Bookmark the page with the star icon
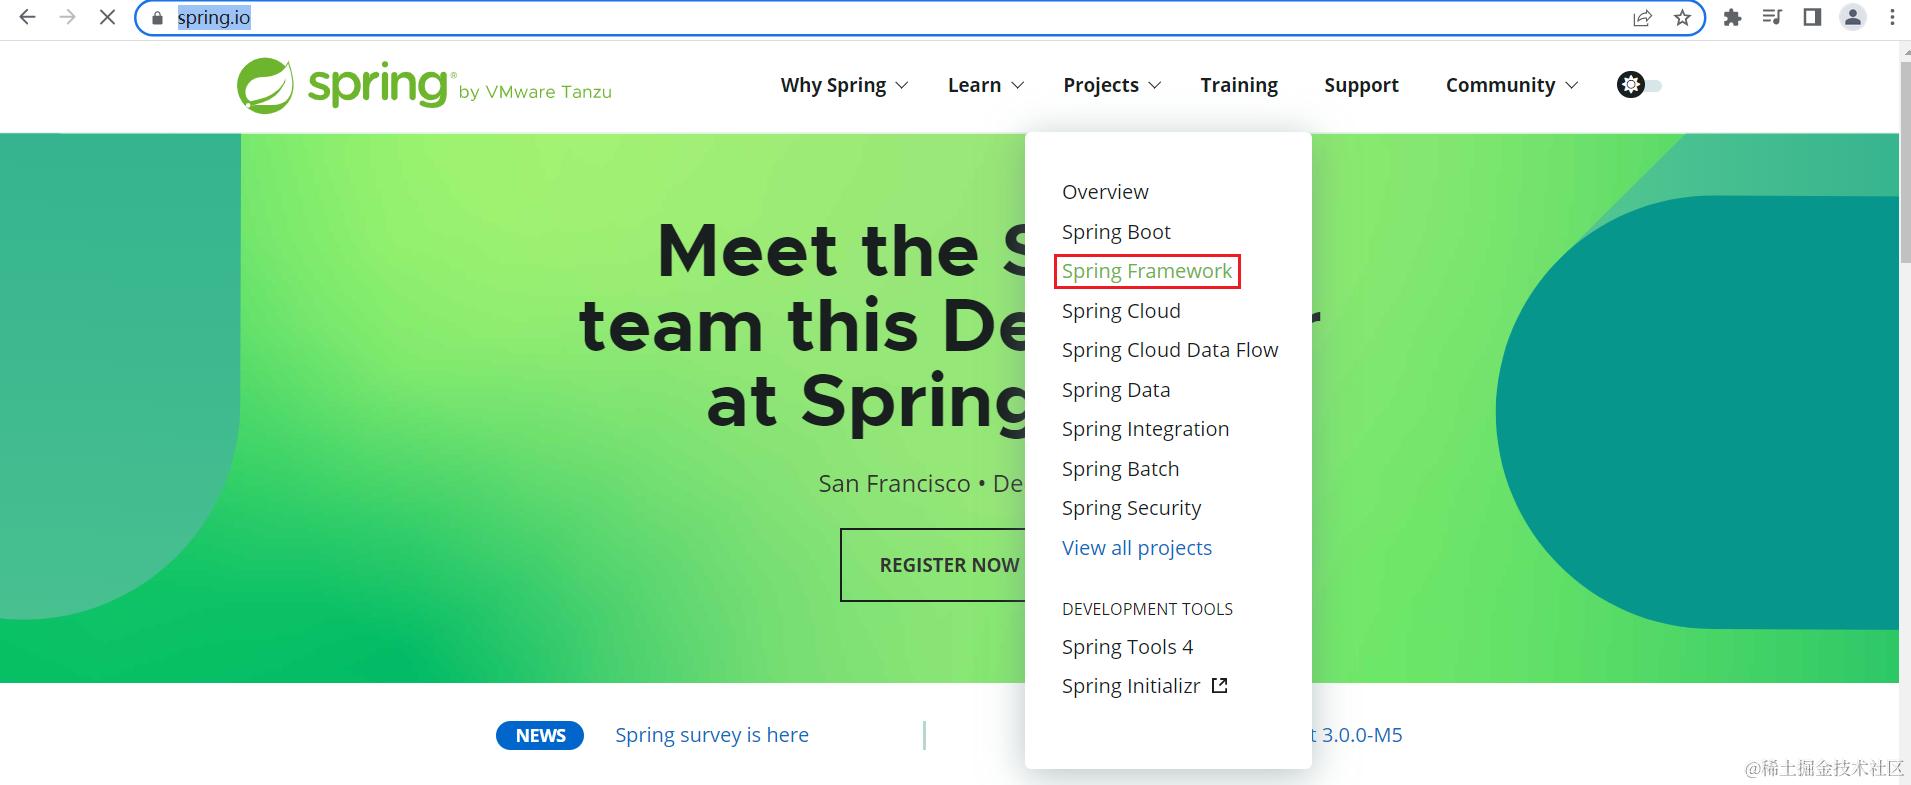 pyautogui.click(x=1682, y=18)
